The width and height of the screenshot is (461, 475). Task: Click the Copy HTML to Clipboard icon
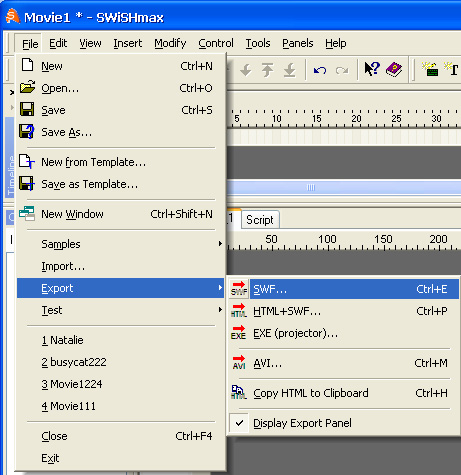pyautogui.click(x=239, y=392)
